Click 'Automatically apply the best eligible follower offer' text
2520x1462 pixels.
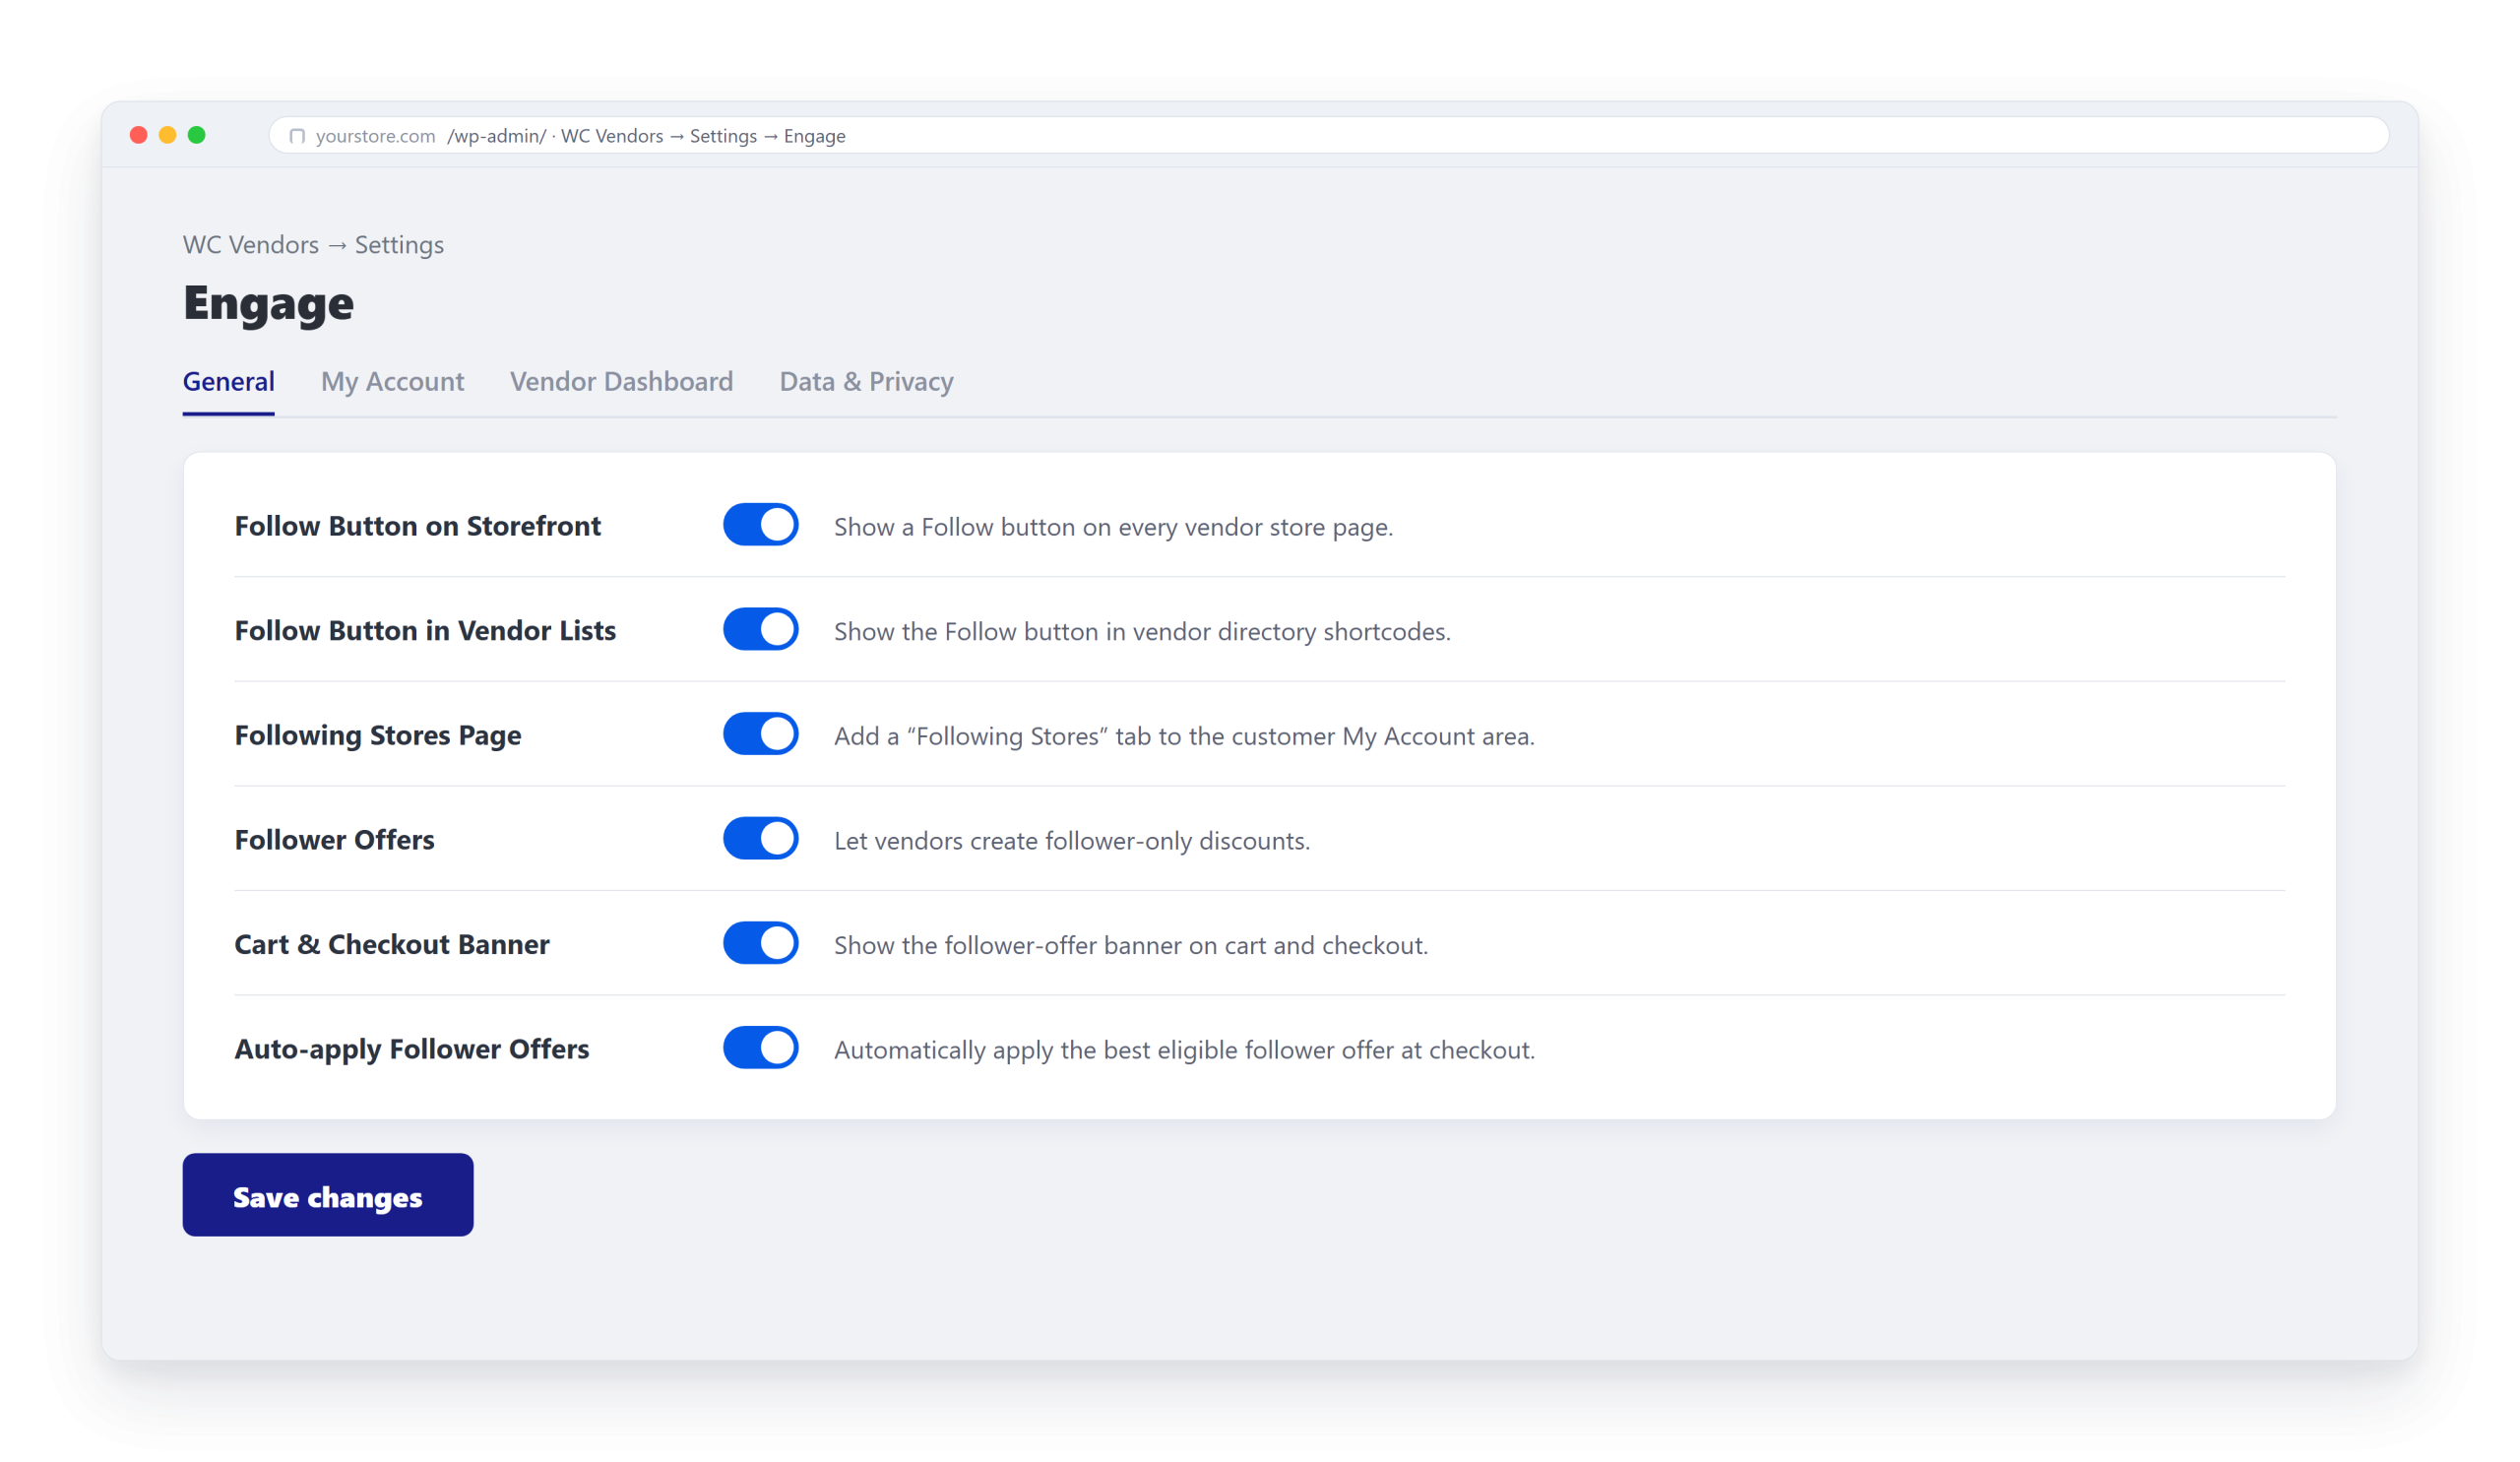1184,1050
